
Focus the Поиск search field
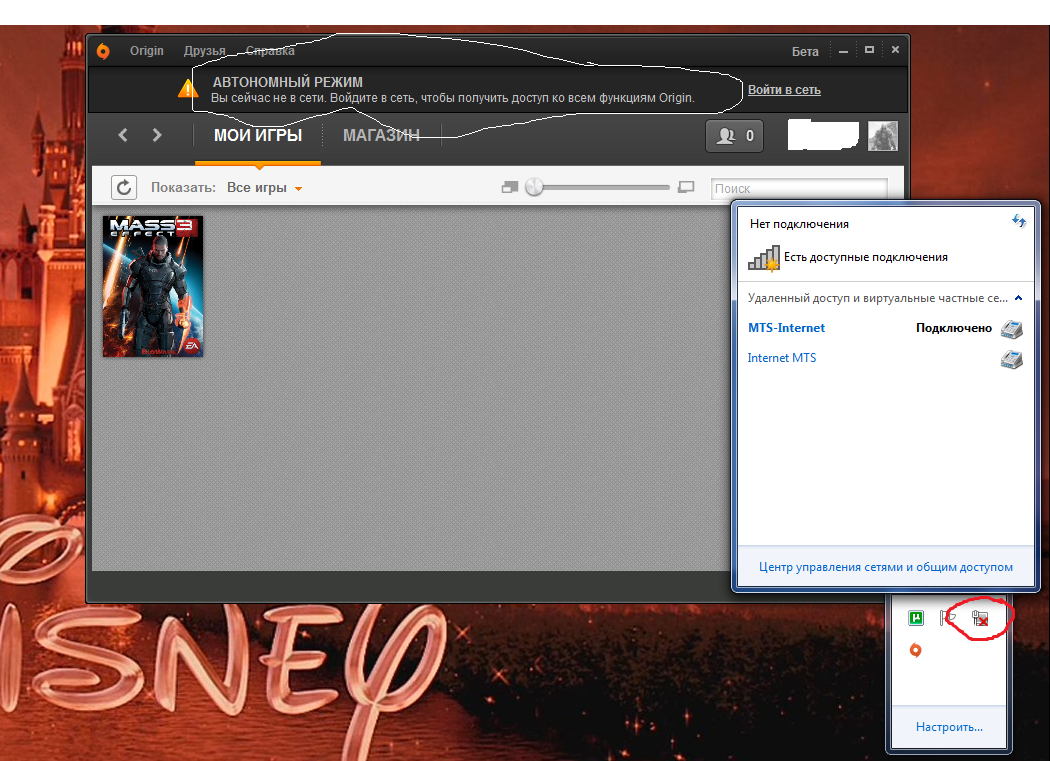point(800,189)
